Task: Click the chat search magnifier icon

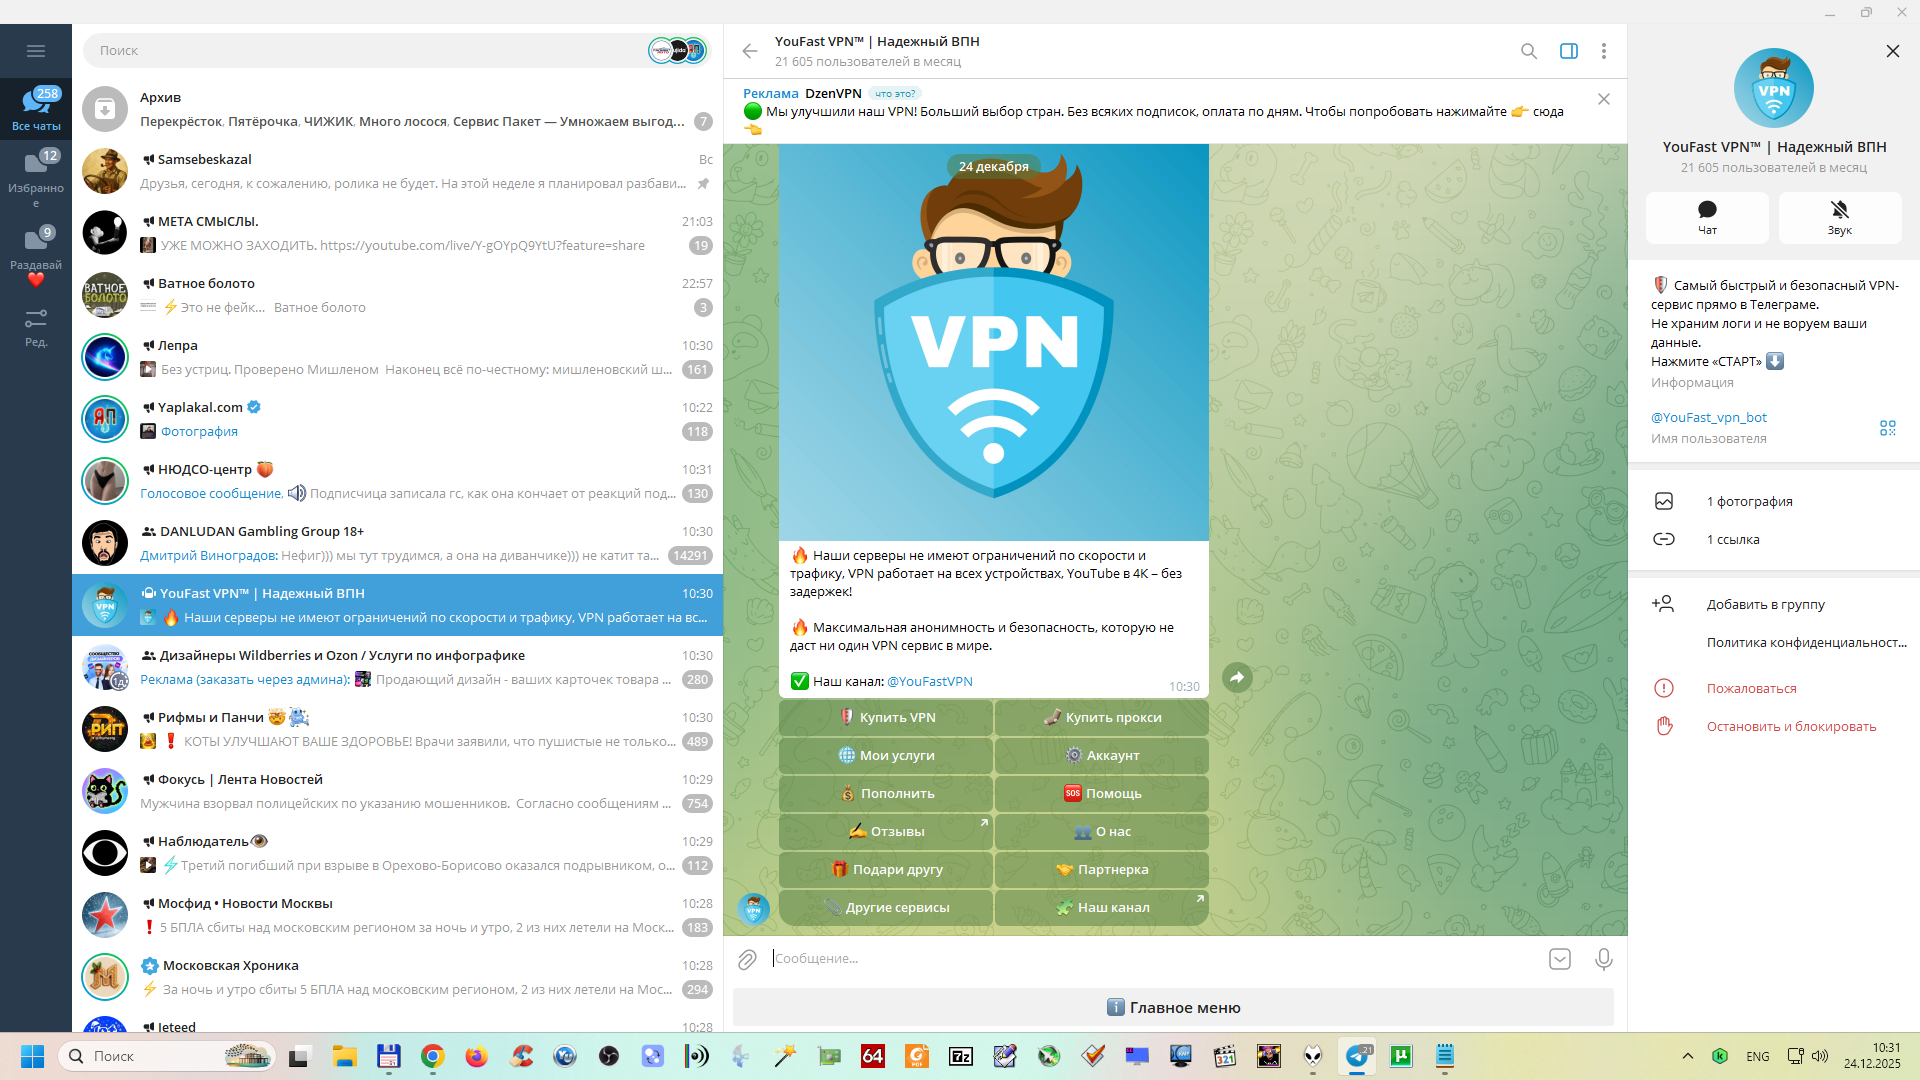Action: coord(1528,51)
